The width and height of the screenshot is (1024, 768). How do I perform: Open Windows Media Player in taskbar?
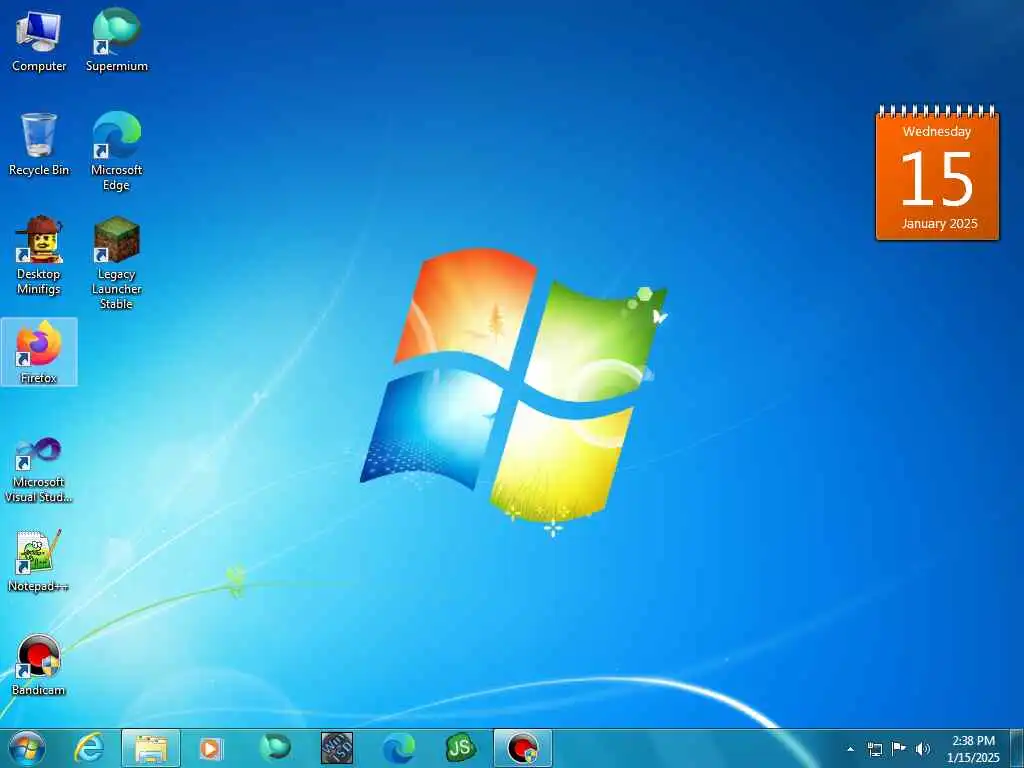pos(210,748)
